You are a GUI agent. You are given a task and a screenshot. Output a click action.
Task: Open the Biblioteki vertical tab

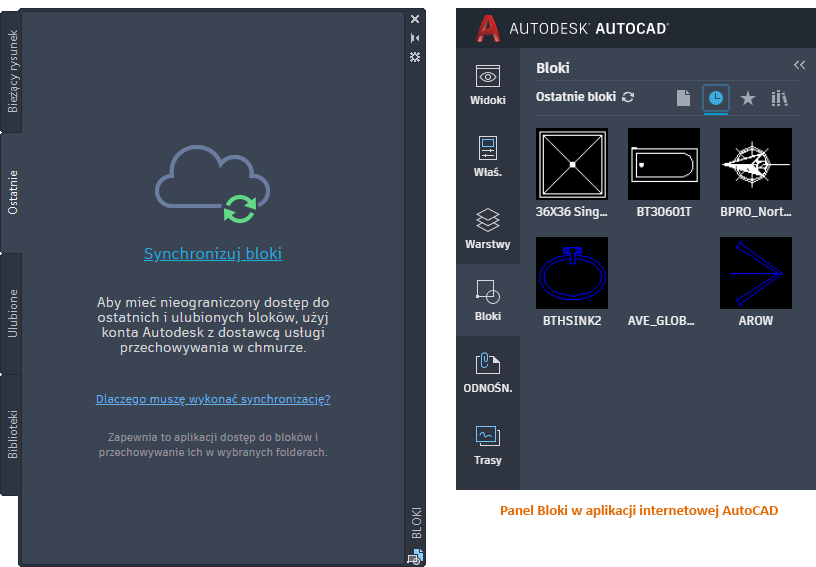(x=11, y=435)
